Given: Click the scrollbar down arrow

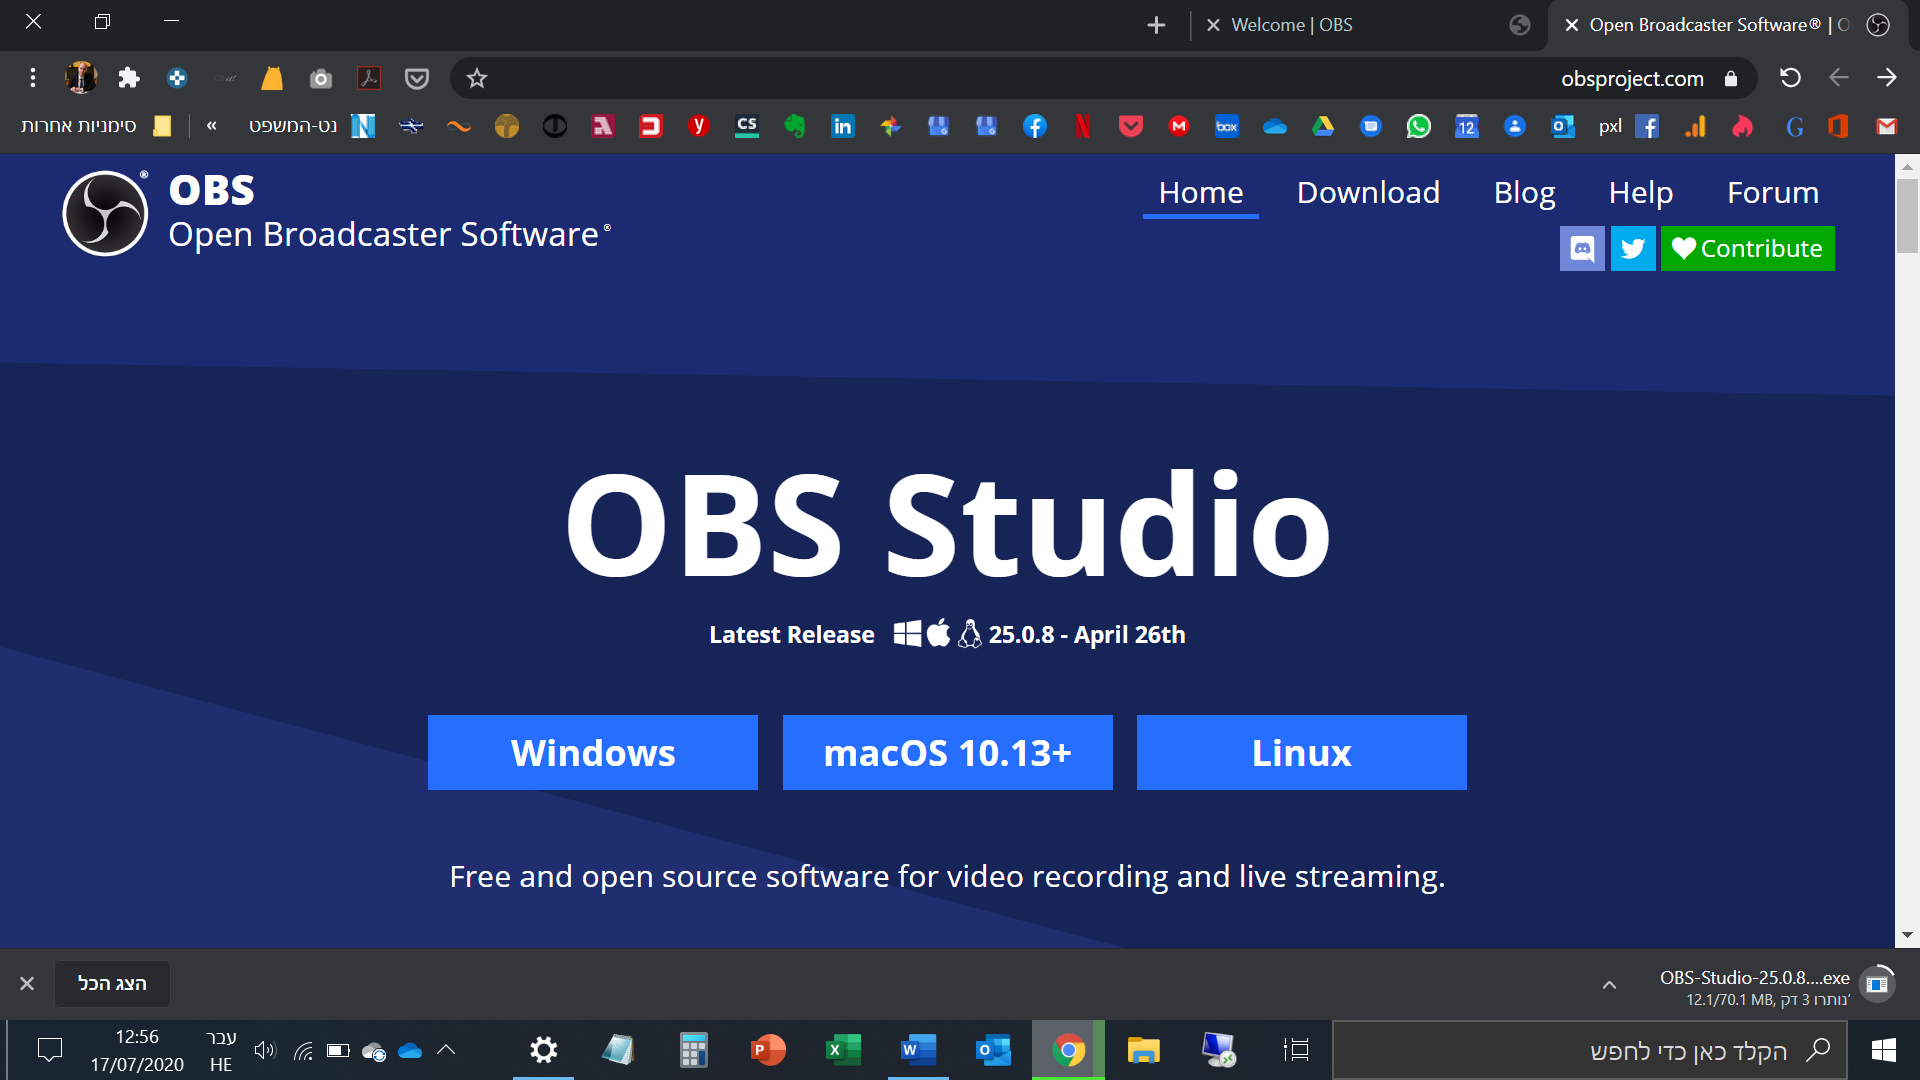Looking at the screenshot, I should click(1907, 935).
